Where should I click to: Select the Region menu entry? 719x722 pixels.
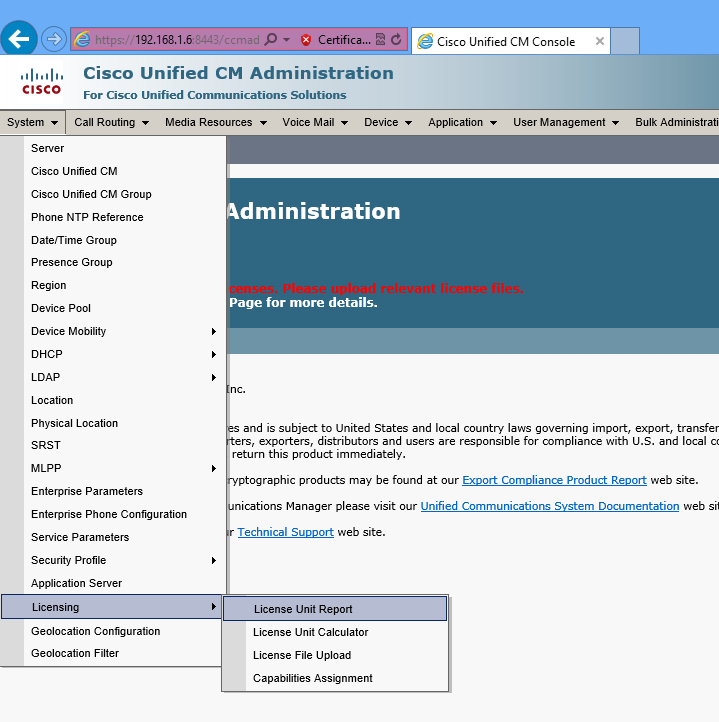113,285
